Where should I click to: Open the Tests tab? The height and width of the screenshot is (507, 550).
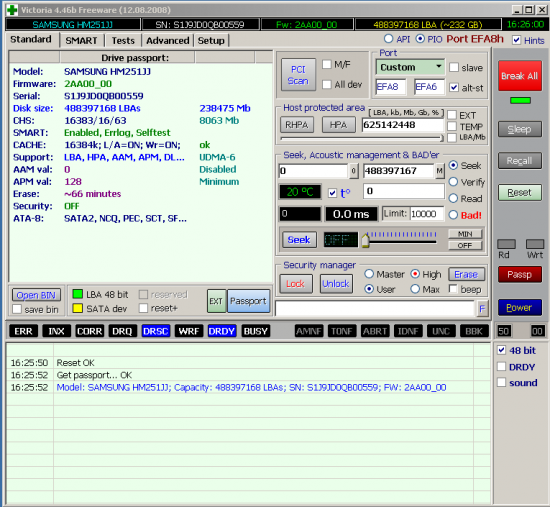tap(123, 41)
